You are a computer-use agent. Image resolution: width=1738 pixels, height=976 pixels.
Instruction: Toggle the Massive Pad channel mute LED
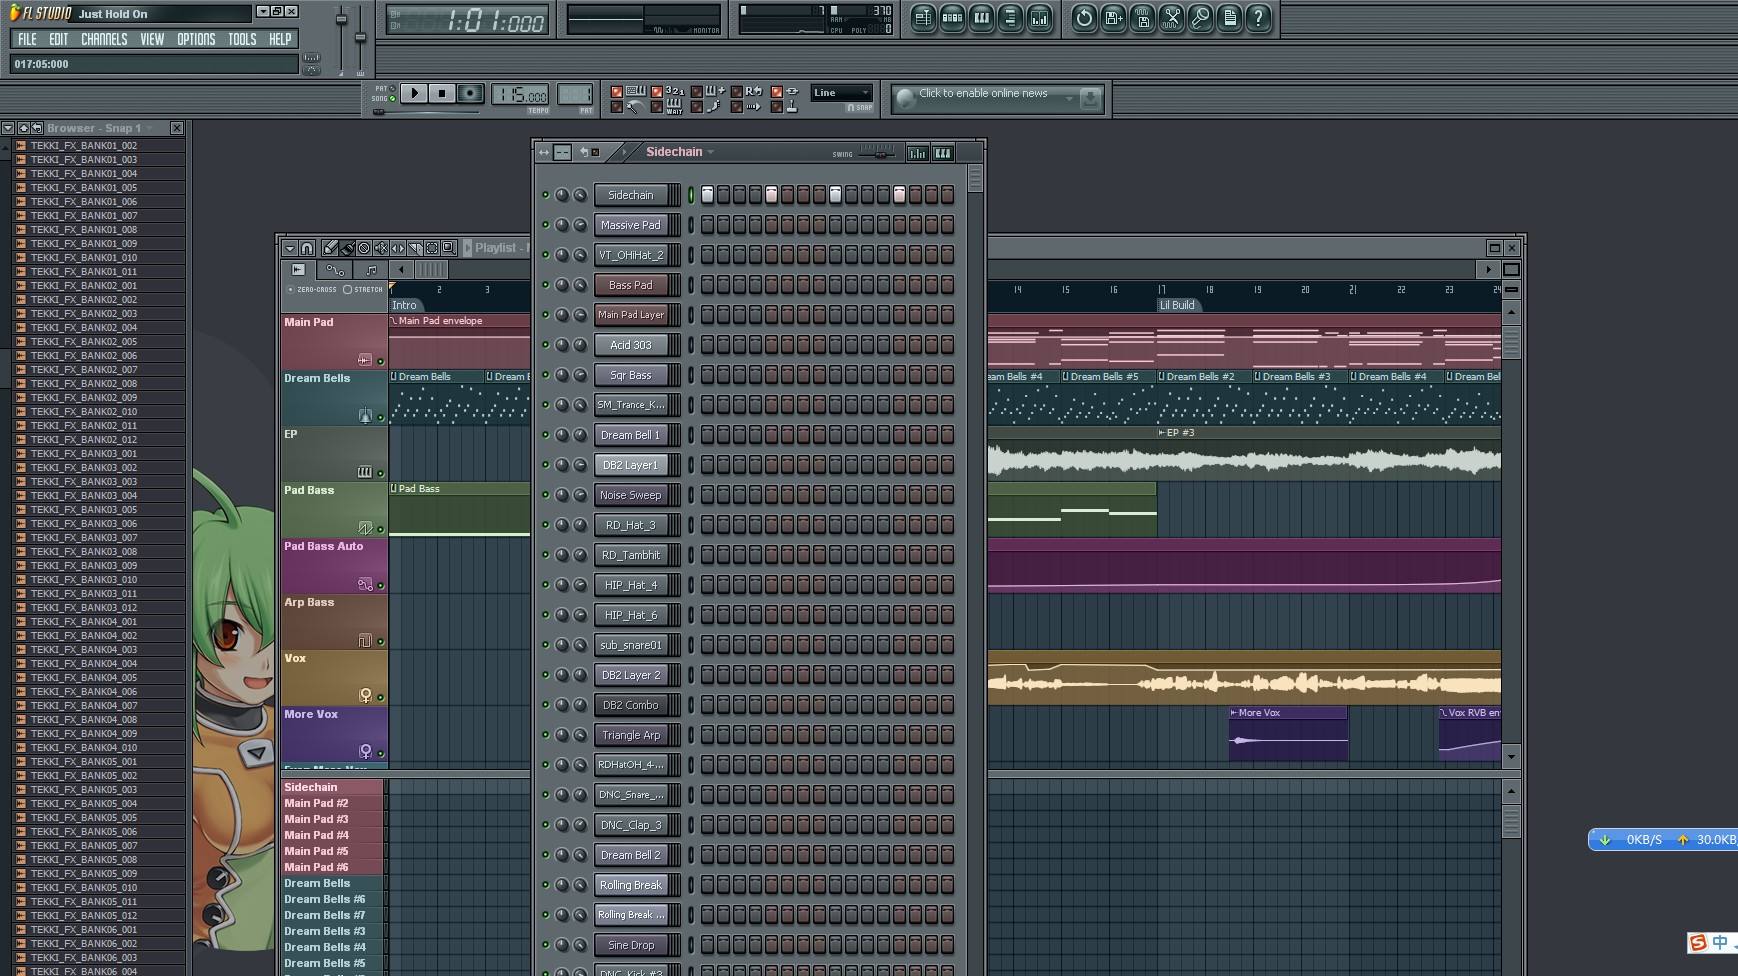click(x=545, y=225)
